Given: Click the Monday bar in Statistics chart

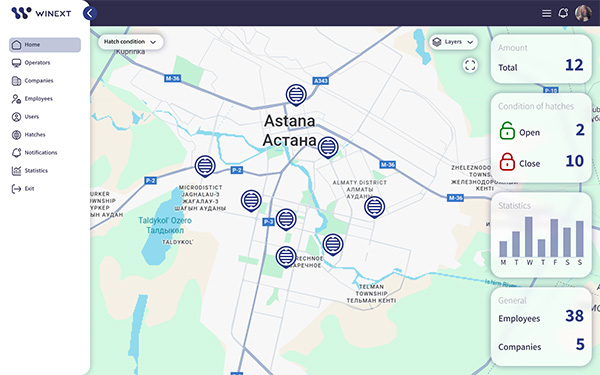Looking at the screenshot, I should pyautogui.click(x=503, y=249).
